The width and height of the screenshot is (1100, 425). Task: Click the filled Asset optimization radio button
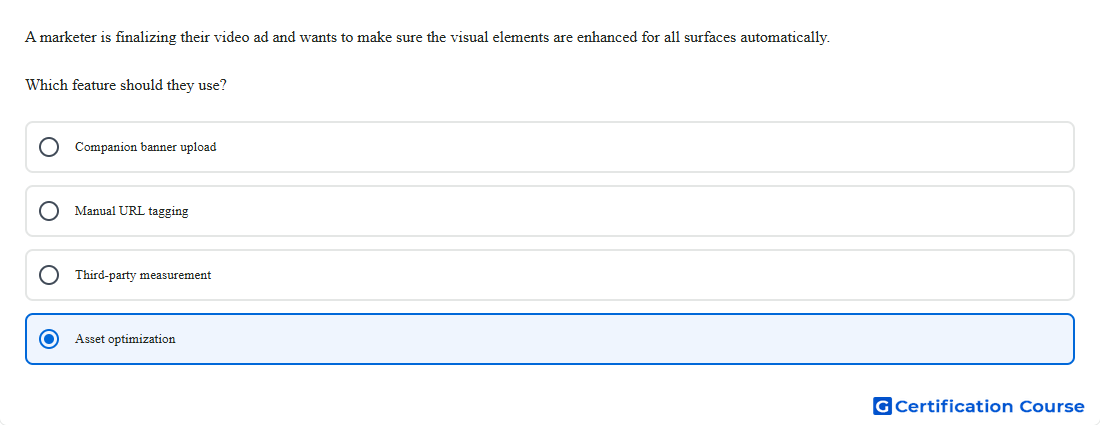pos(49,339)
